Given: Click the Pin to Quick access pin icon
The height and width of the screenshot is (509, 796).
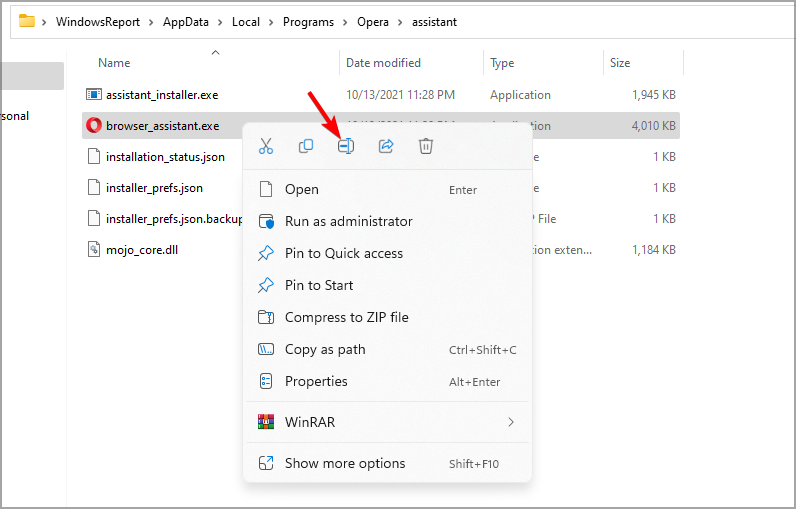Looking at the screenshot, I should pyautogui.click(x=266, y=253).
